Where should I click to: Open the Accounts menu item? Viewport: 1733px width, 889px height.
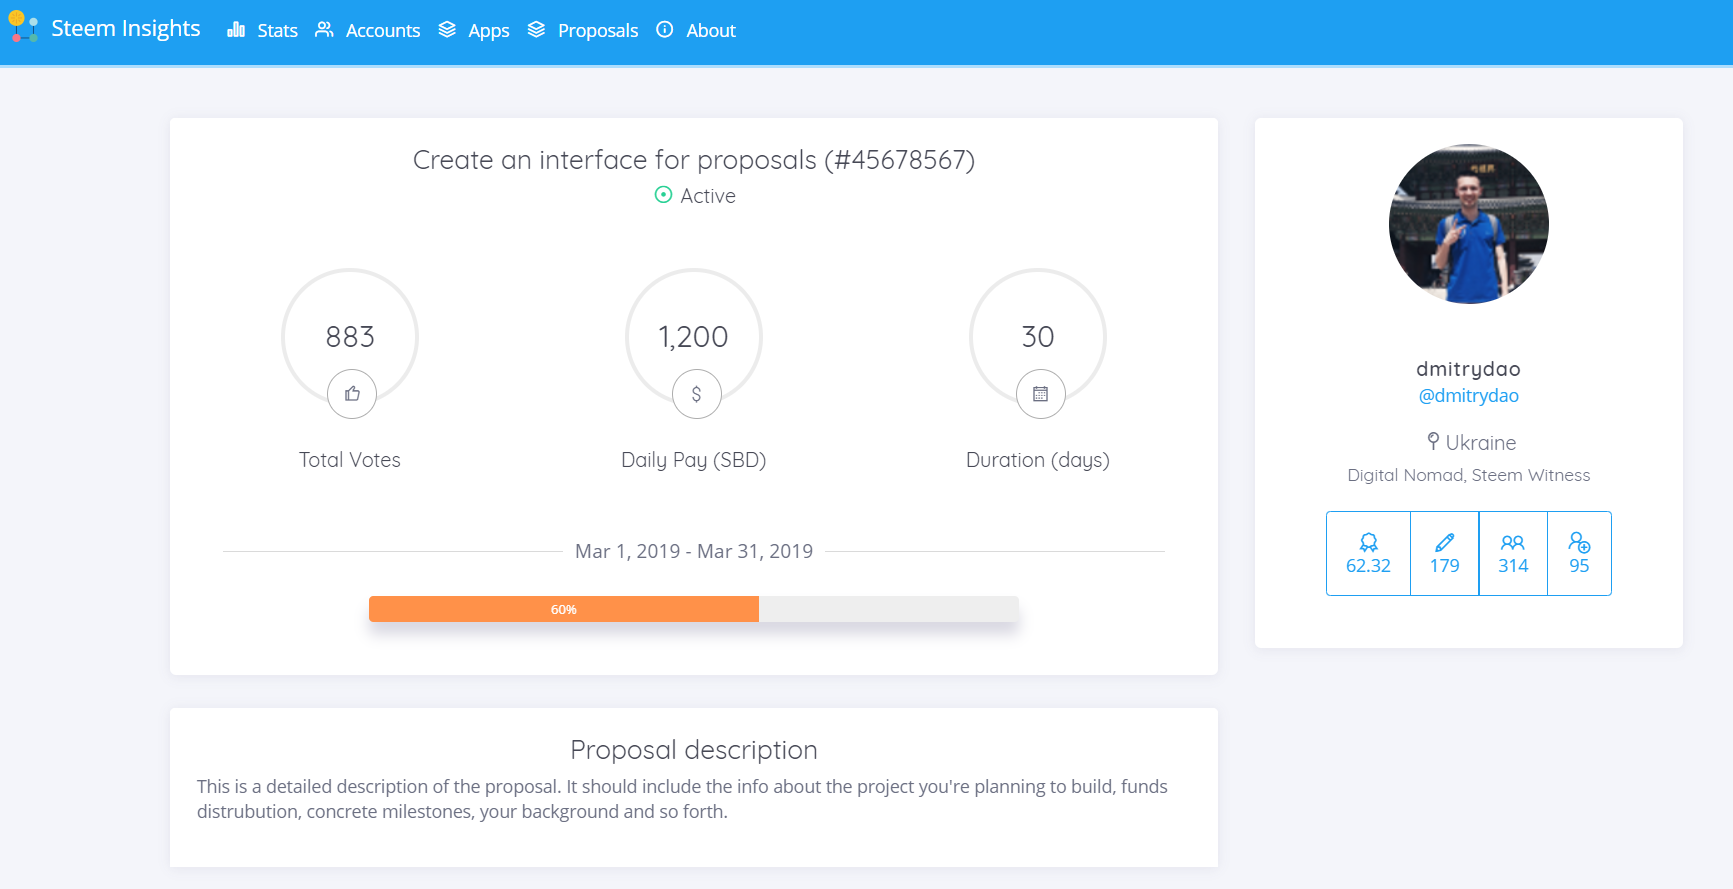(x=383, y=31)
